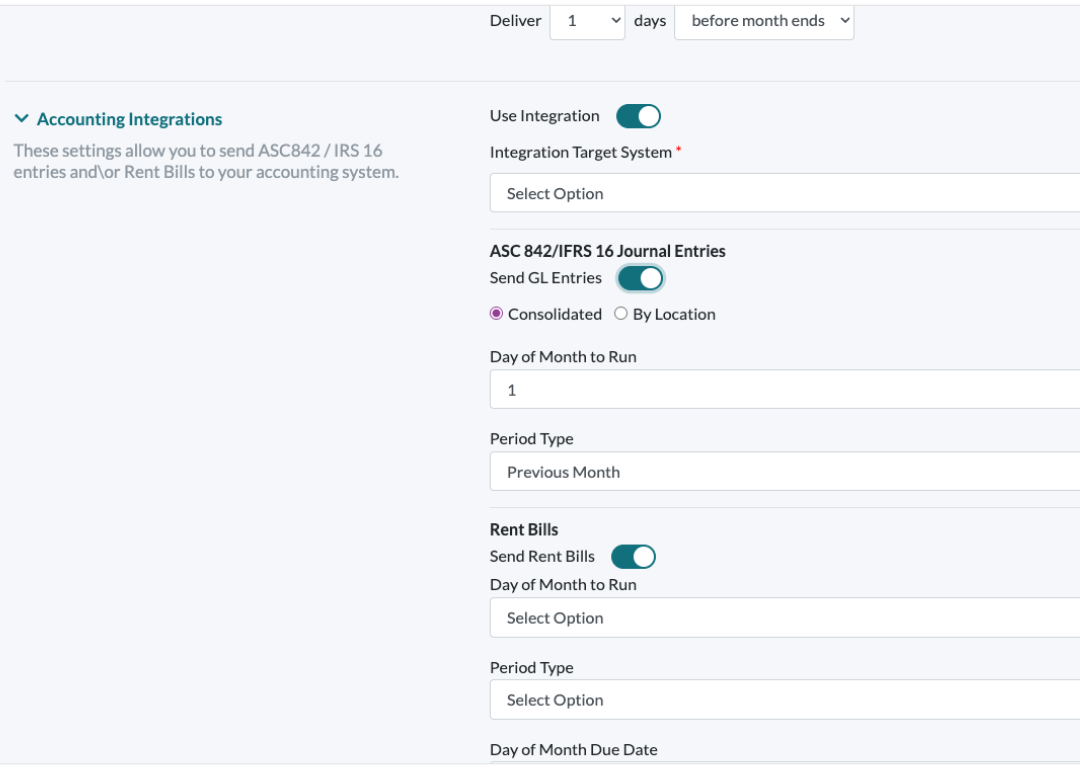Select the Consolidated radio button
Image resolution: width=1080 pixels, height=775 pixels.
[497, 314]
